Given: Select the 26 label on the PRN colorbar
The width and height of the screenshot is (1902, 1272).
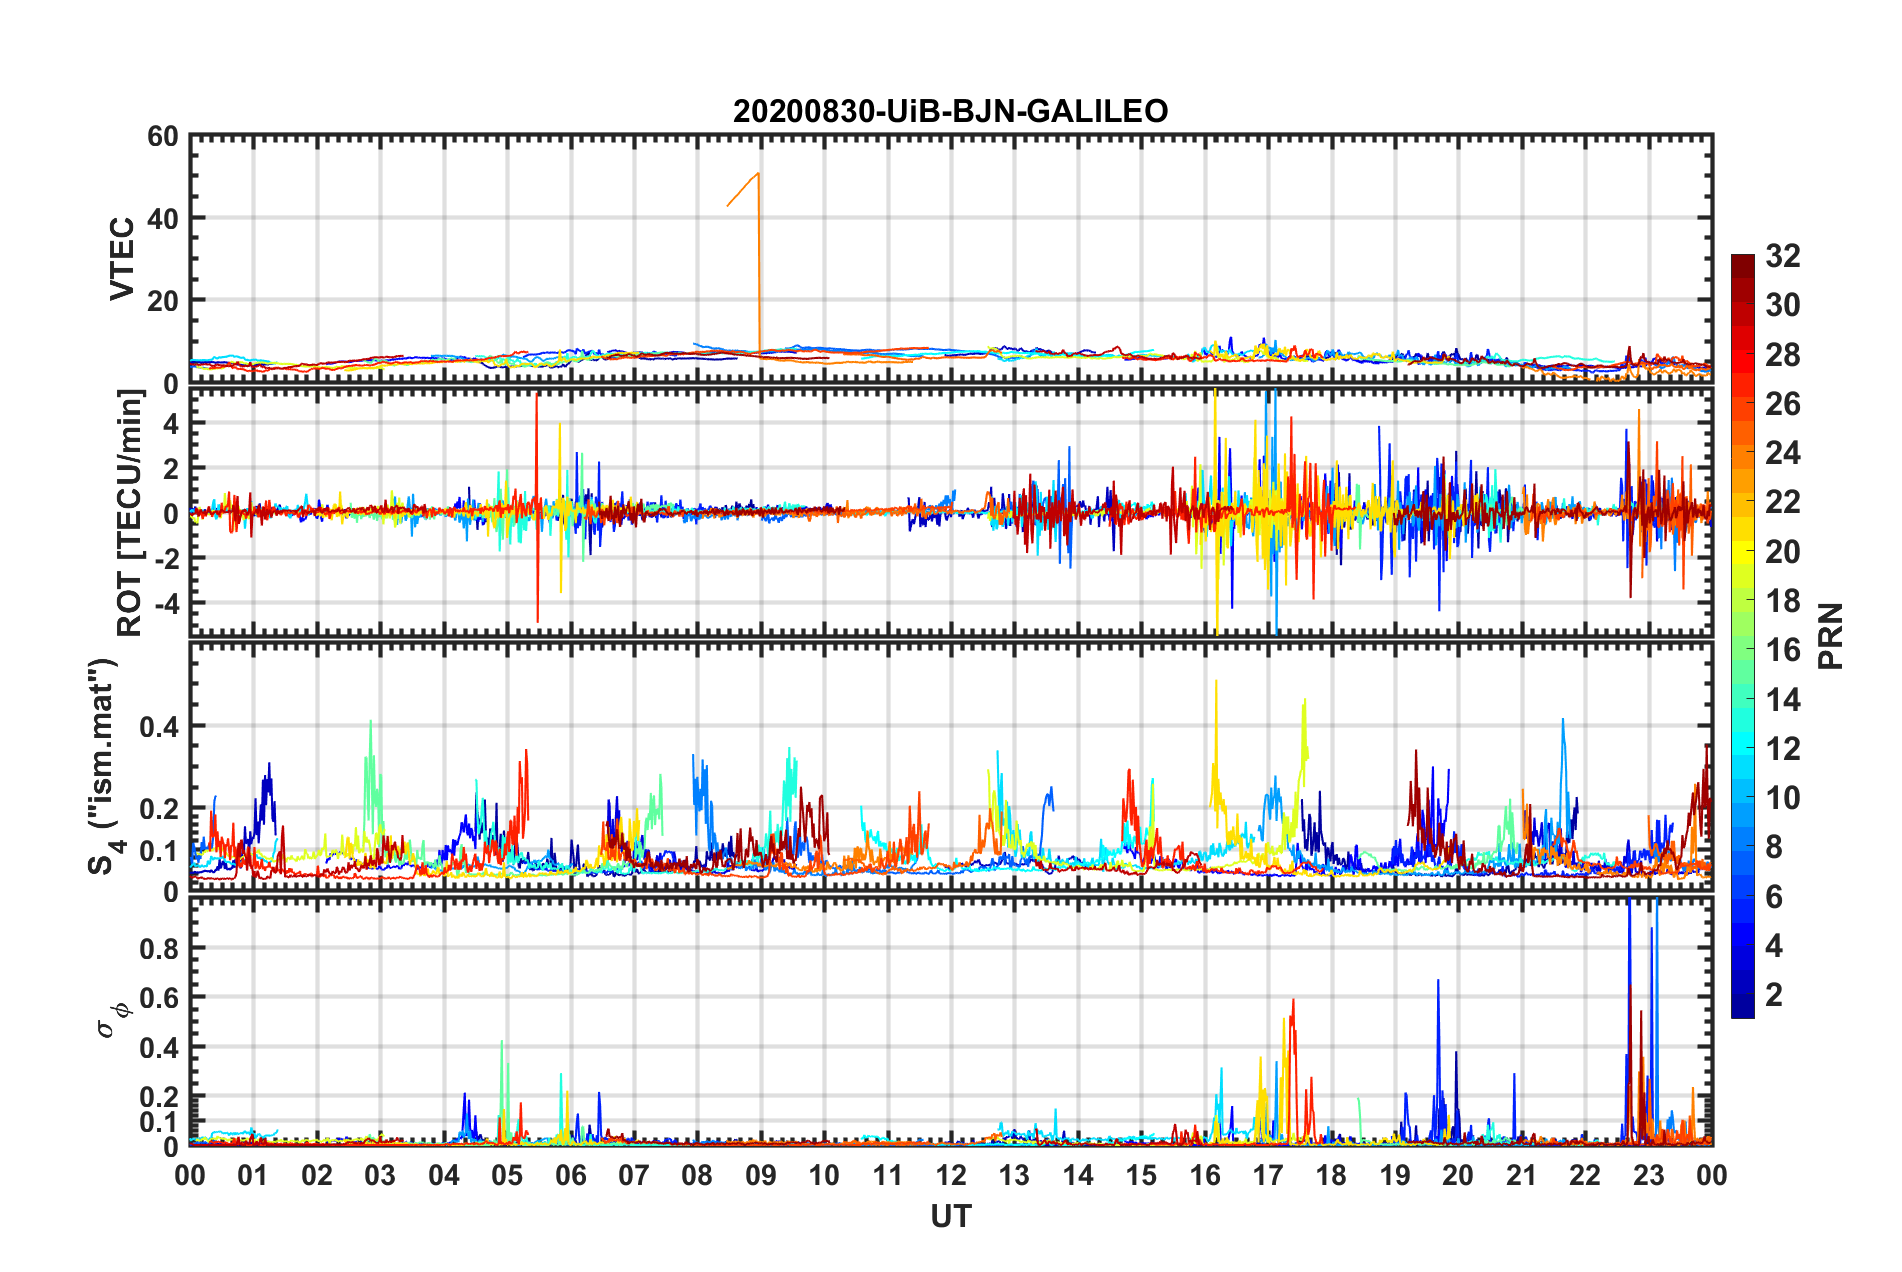Looking at the screenshot, I should [1783, 404].
